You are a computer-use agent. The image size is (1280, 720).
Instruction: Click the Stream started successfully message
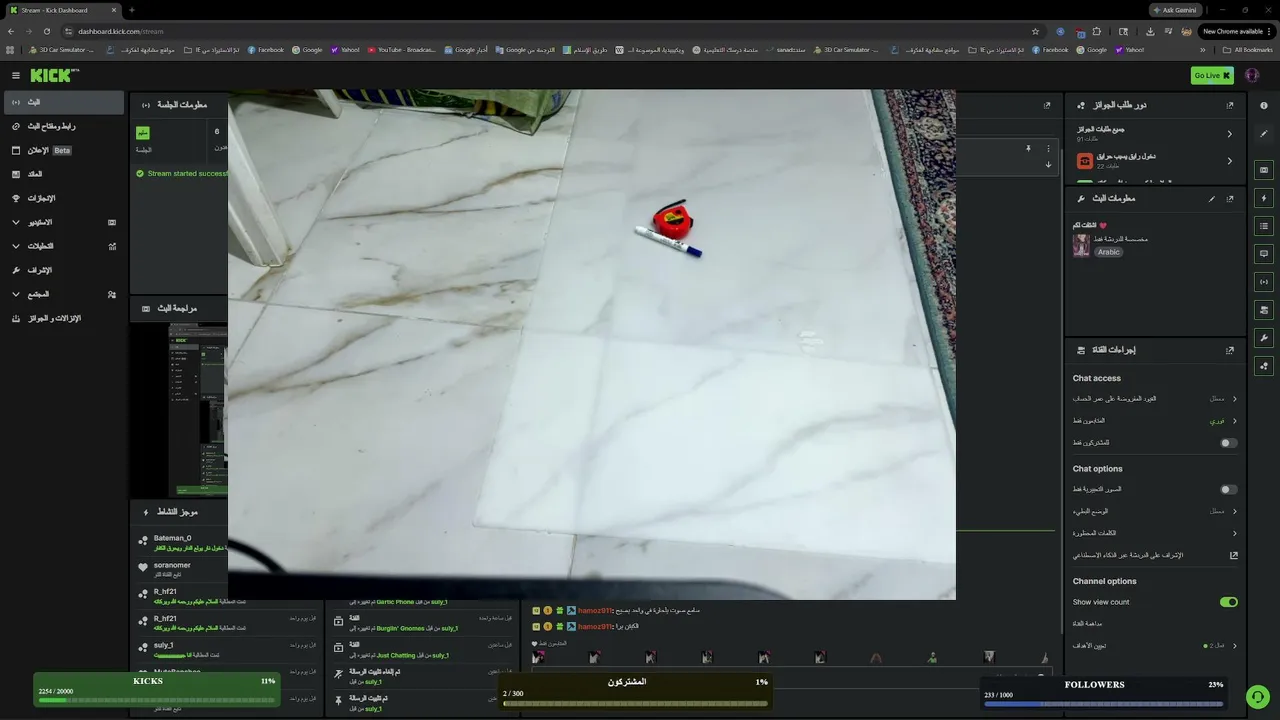tap(181, 173)
